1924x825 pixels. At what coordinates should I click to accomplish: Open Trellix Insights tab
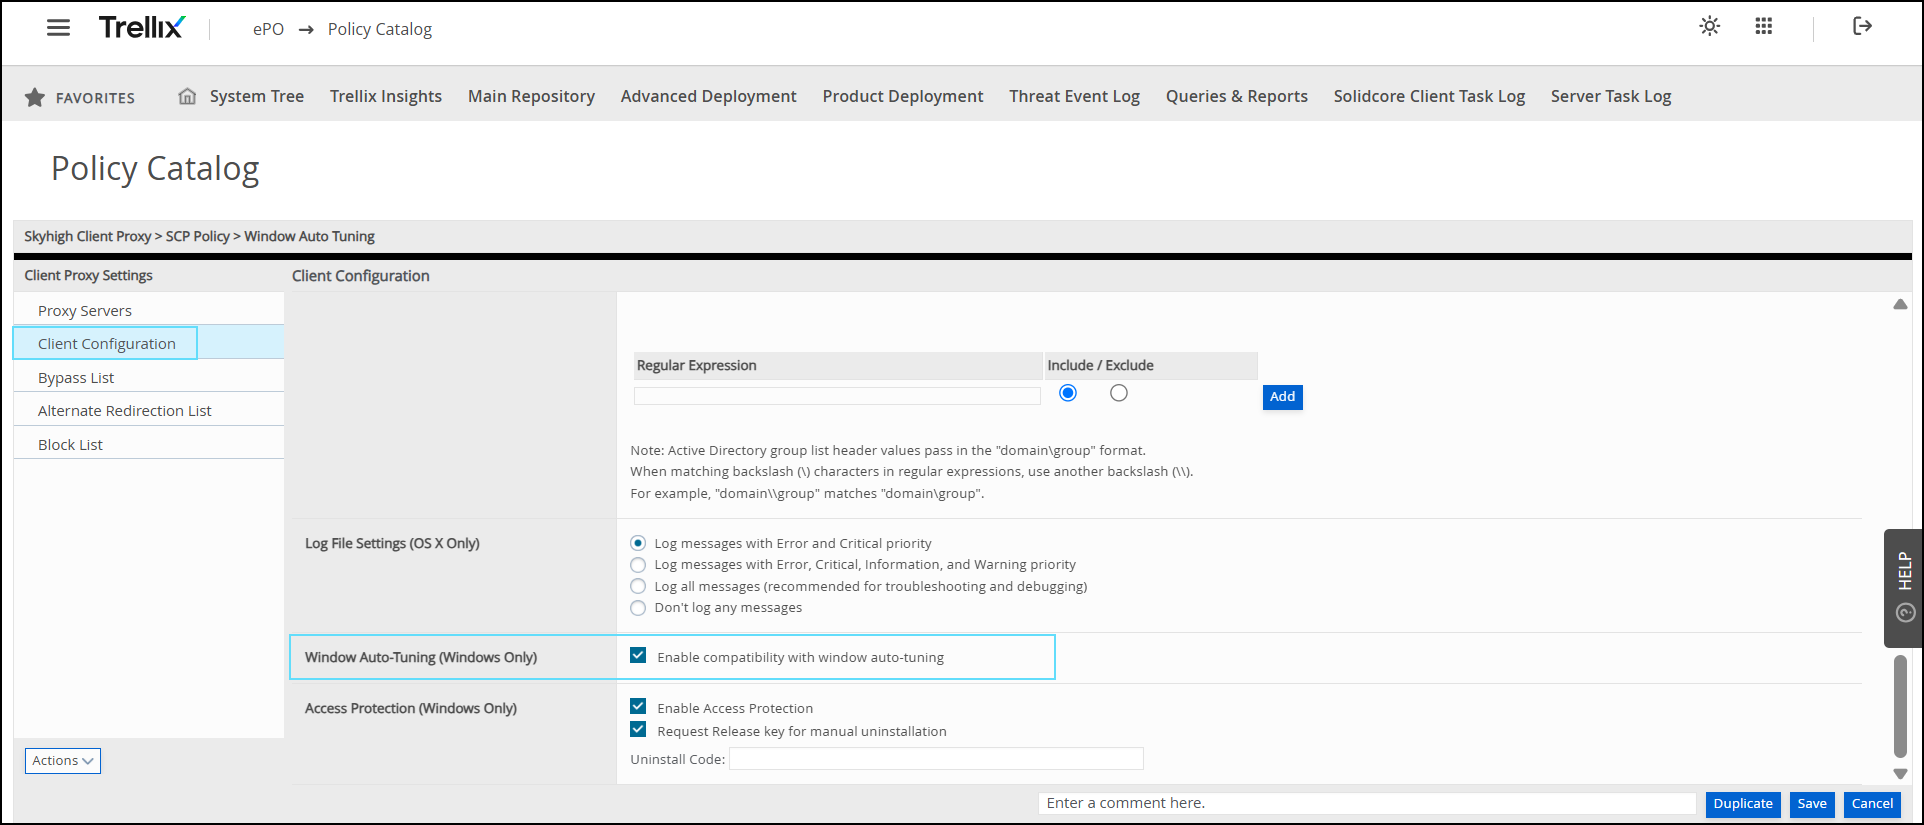386,96
